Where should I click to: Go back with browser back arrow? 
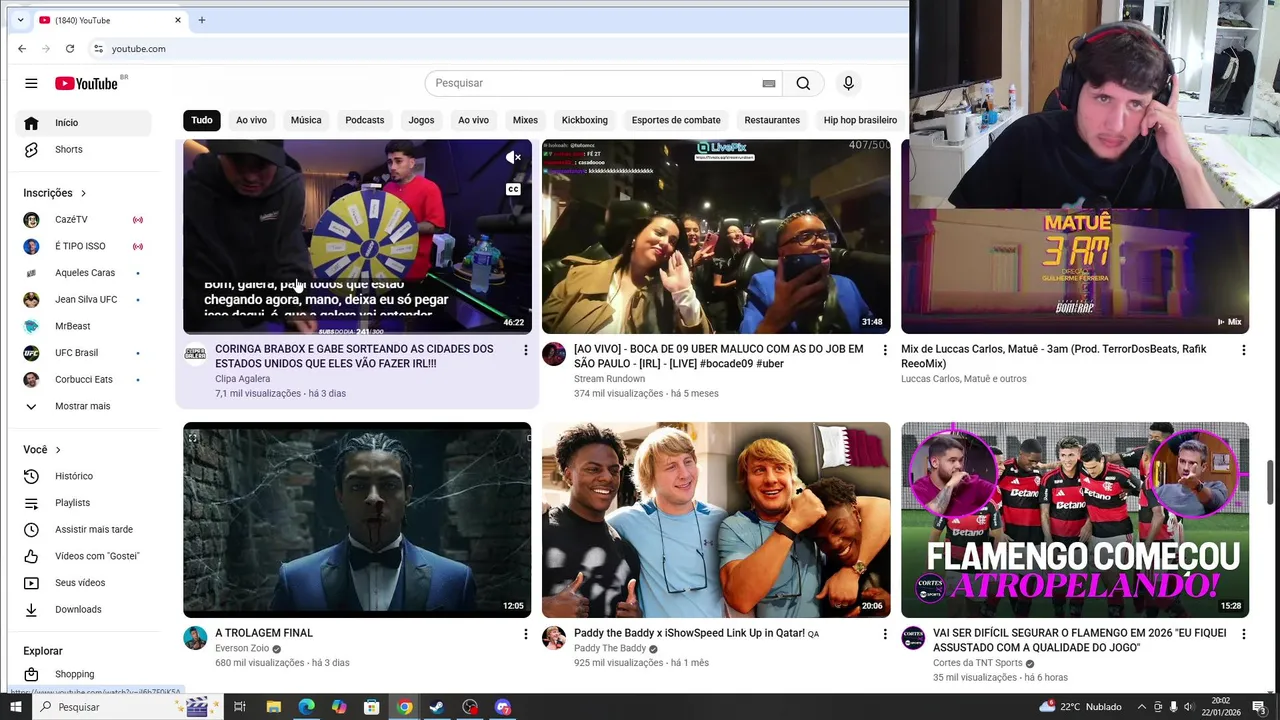coord(22,48)
